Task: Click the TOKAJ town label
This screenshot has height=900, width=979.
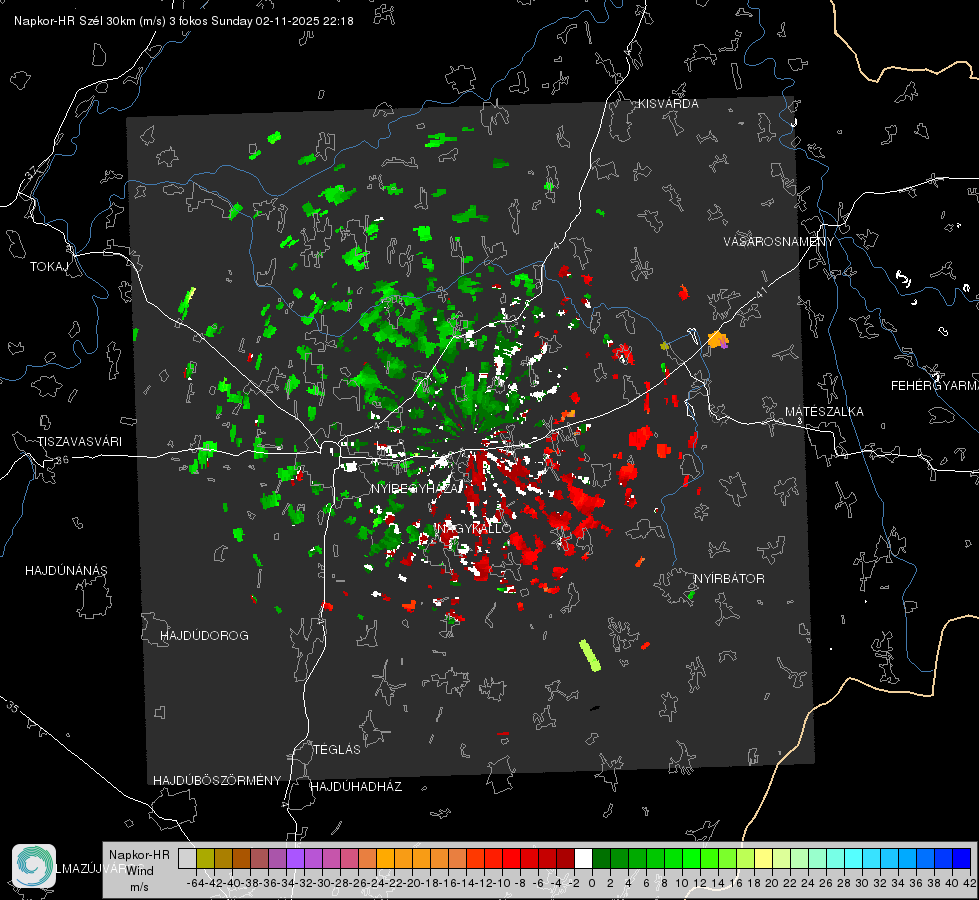Action: 49,267
